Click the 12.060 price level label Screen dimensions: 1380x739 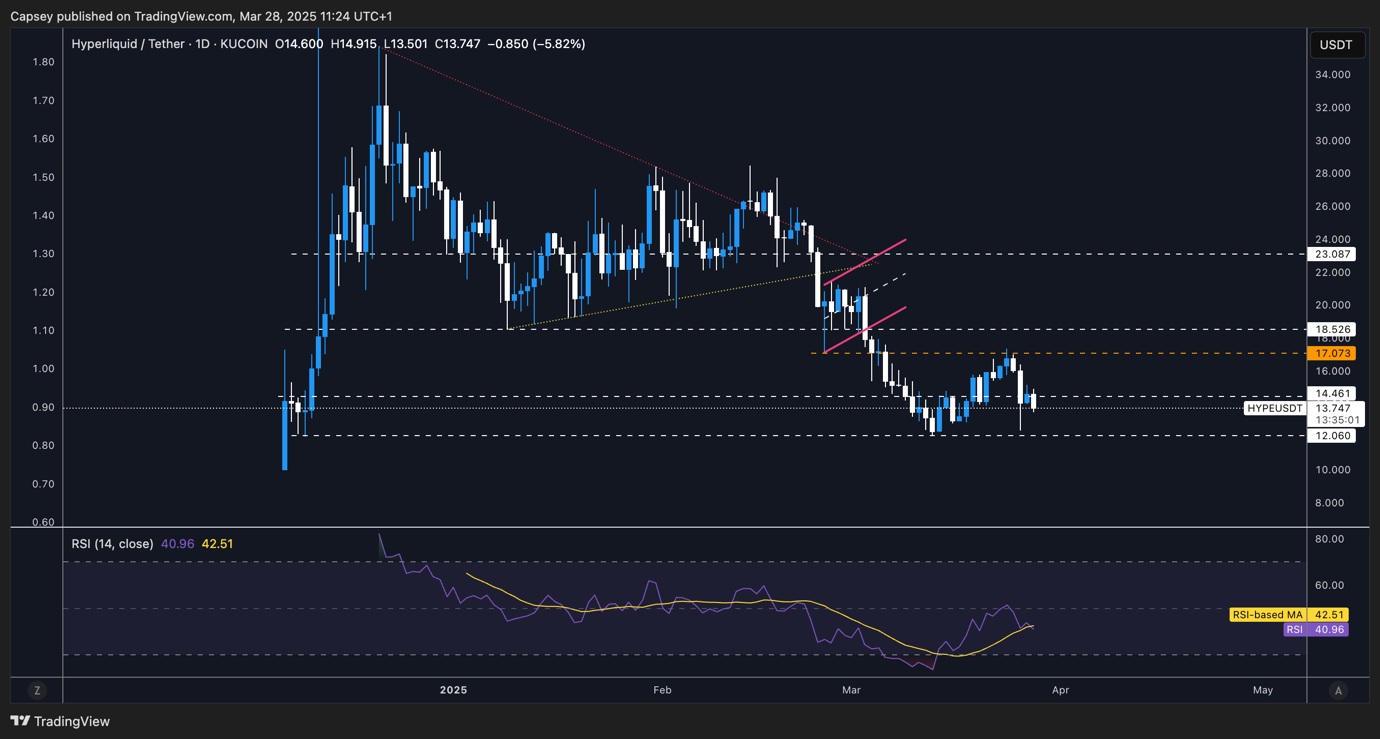(1334, 436)
